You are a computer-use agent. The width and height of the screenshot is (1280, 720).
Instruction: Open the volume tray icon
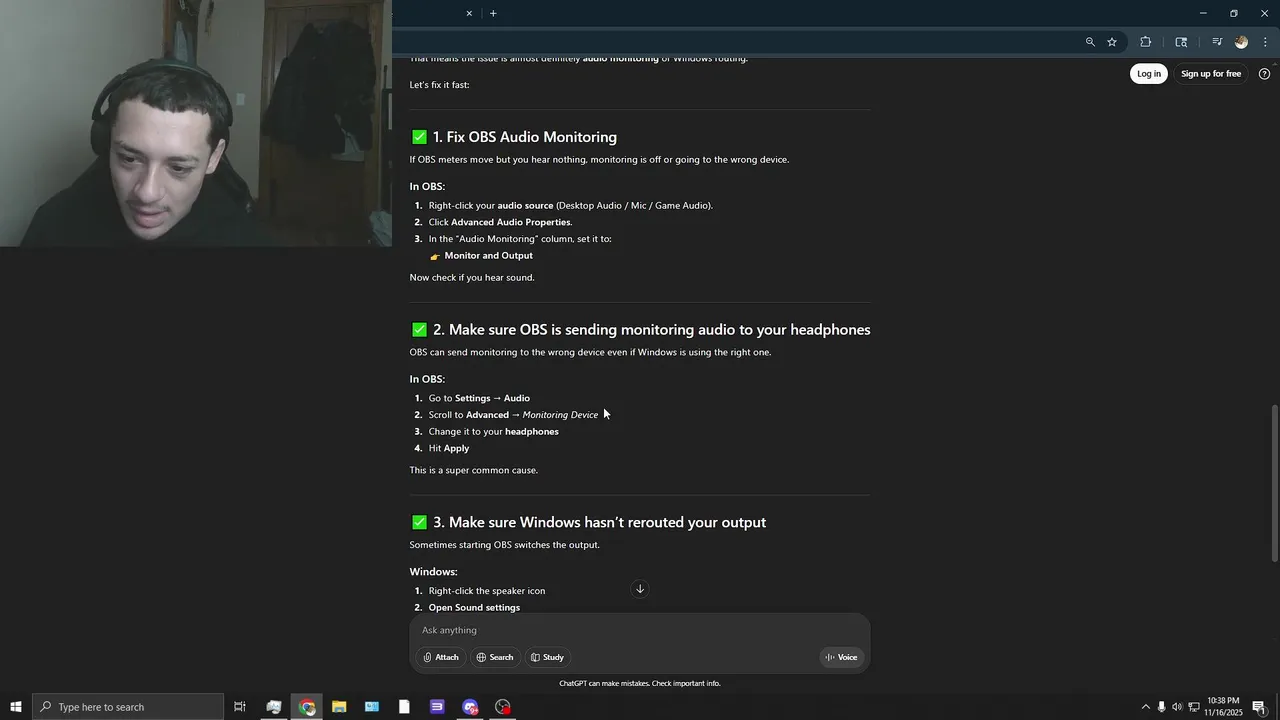point(1177,707)
